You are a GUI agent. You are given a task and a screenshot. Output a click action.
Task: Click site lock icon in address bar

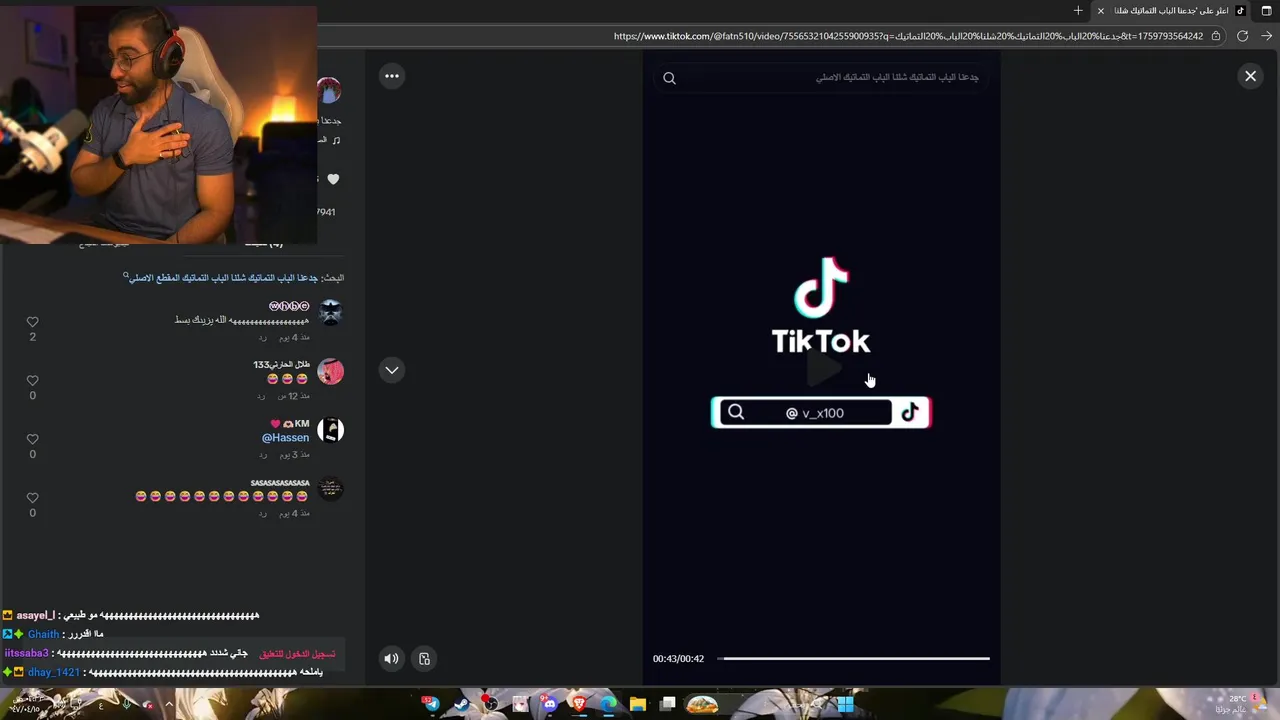click(x=1216, y=36)
